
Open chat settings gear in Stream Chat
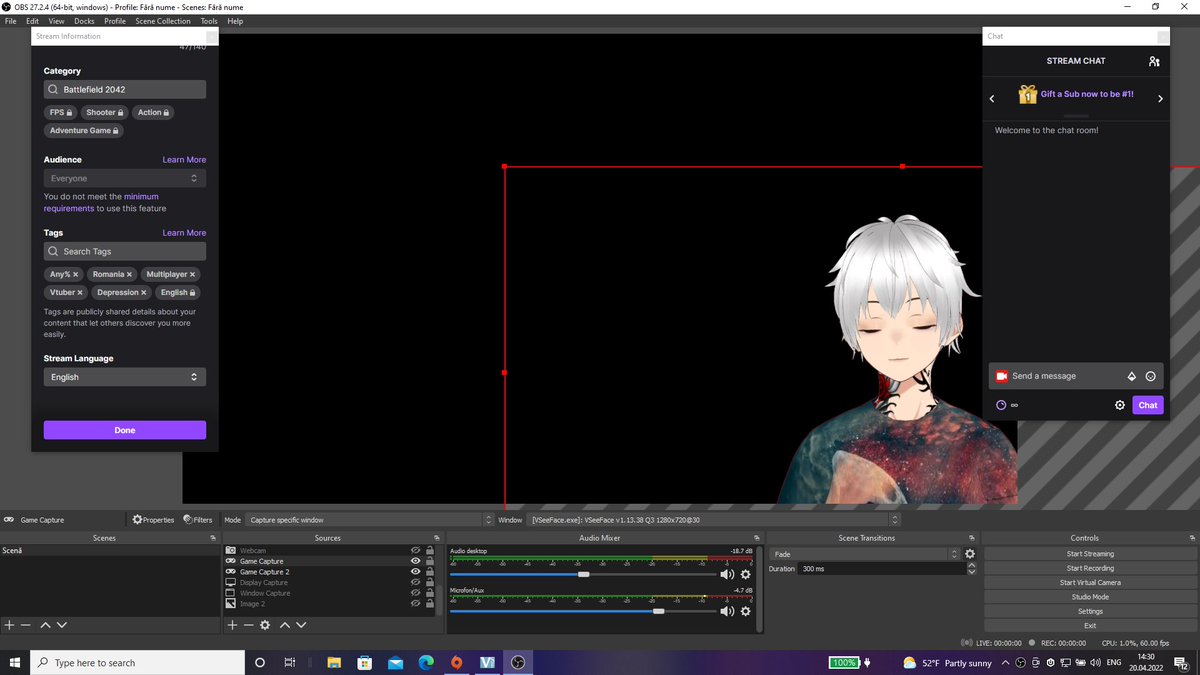point(1120,405)
